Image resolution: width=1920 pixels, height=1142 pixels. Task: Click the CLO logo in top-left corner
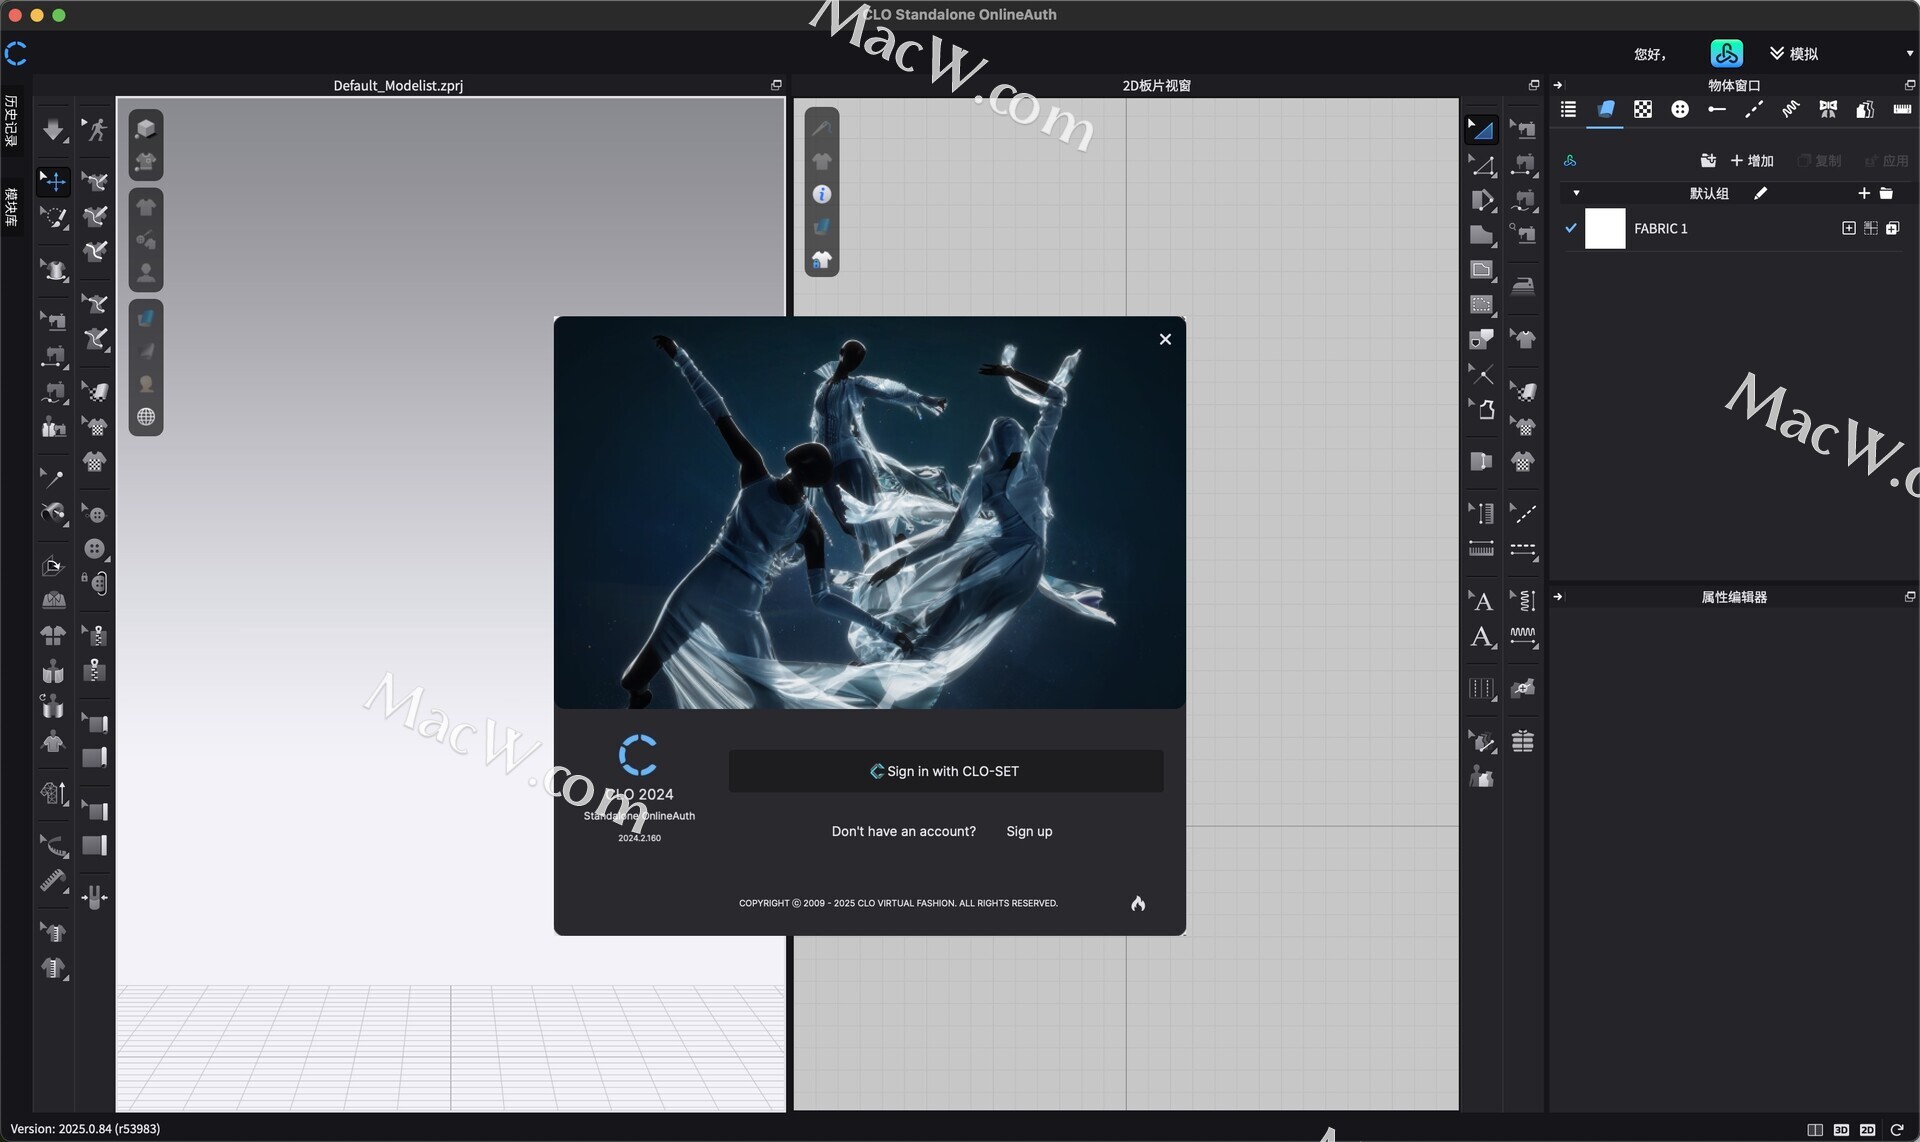16,53
